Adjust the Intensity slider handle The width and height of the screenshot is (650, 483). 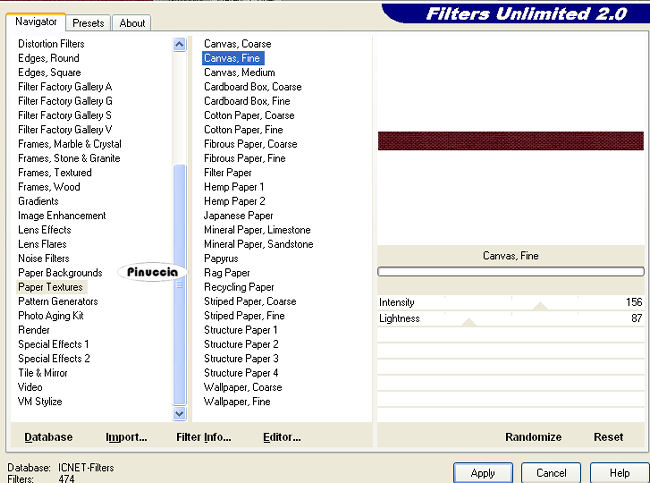point(540,306)
